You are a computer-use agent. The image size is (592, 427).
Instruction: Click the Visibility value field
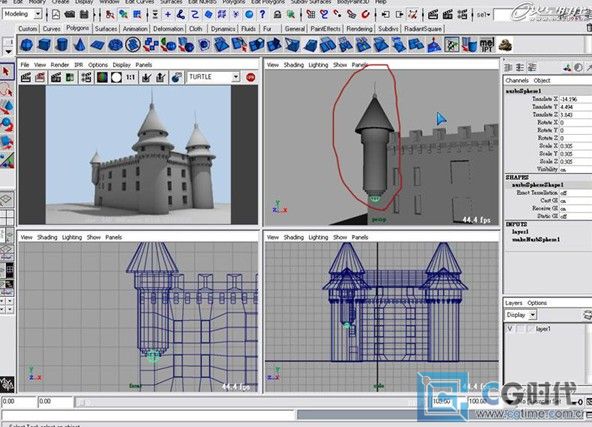pyautogui.click(x=575, y=170)
